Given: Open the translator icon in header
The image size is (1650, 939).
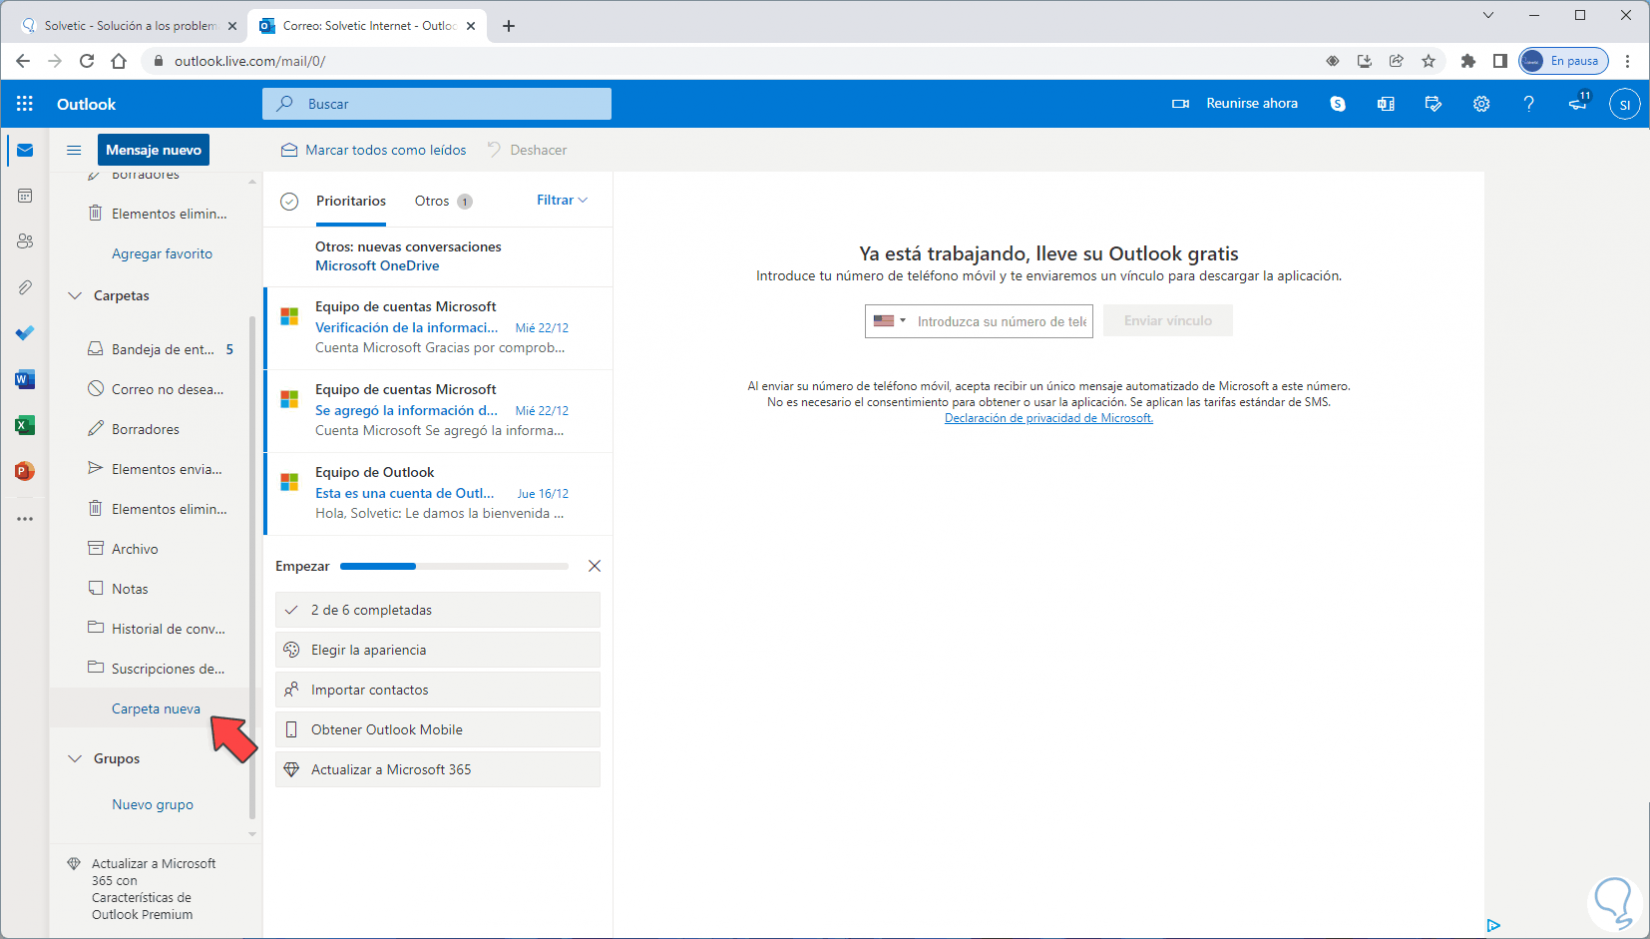Looking at the screenshot, I should (1386, 104).
